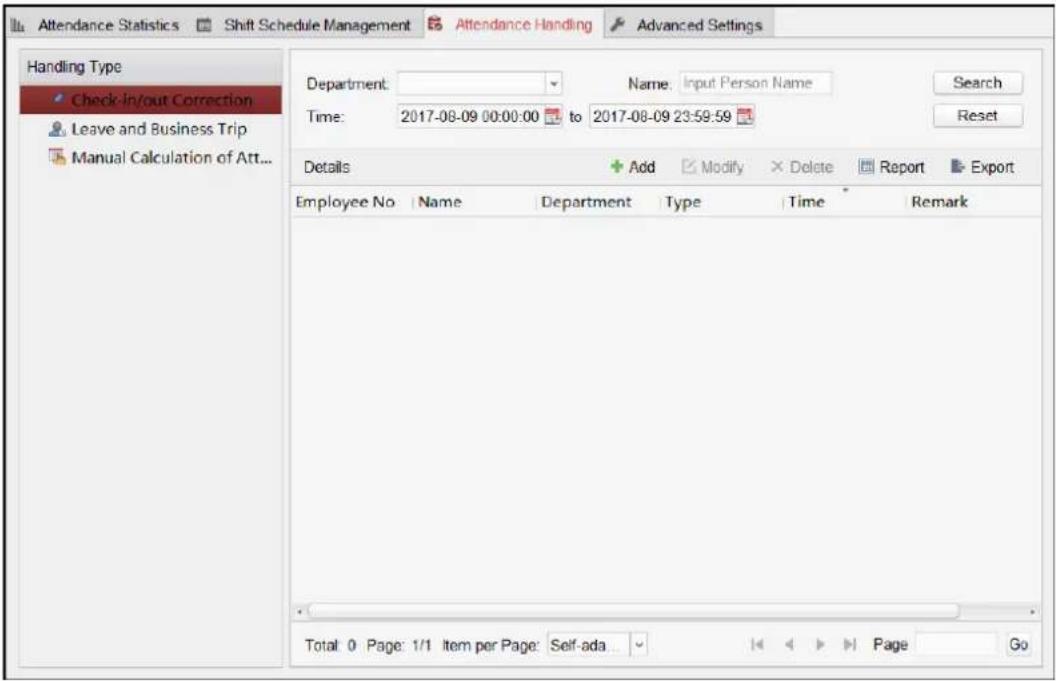Click the left scroll arrow of horizontal scrollbar
The width and height of the screenshot is (1056, 681).
pos(300,612)
